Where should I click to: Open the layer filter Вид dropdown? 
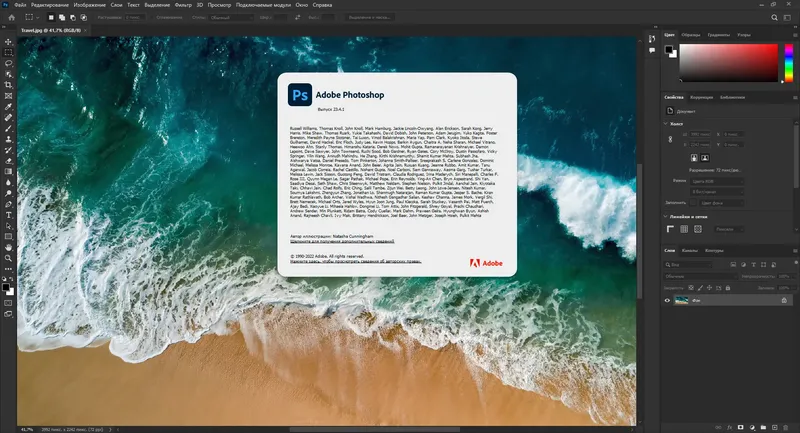coord(688,265)
